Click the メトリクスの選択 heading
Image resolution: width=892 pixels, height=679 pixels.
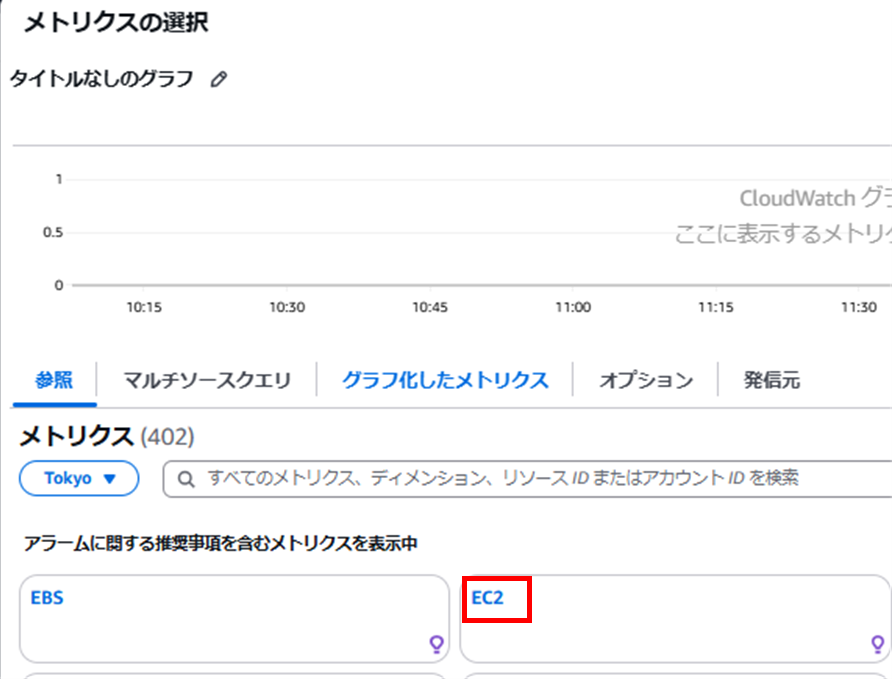[x=116, y=23]
